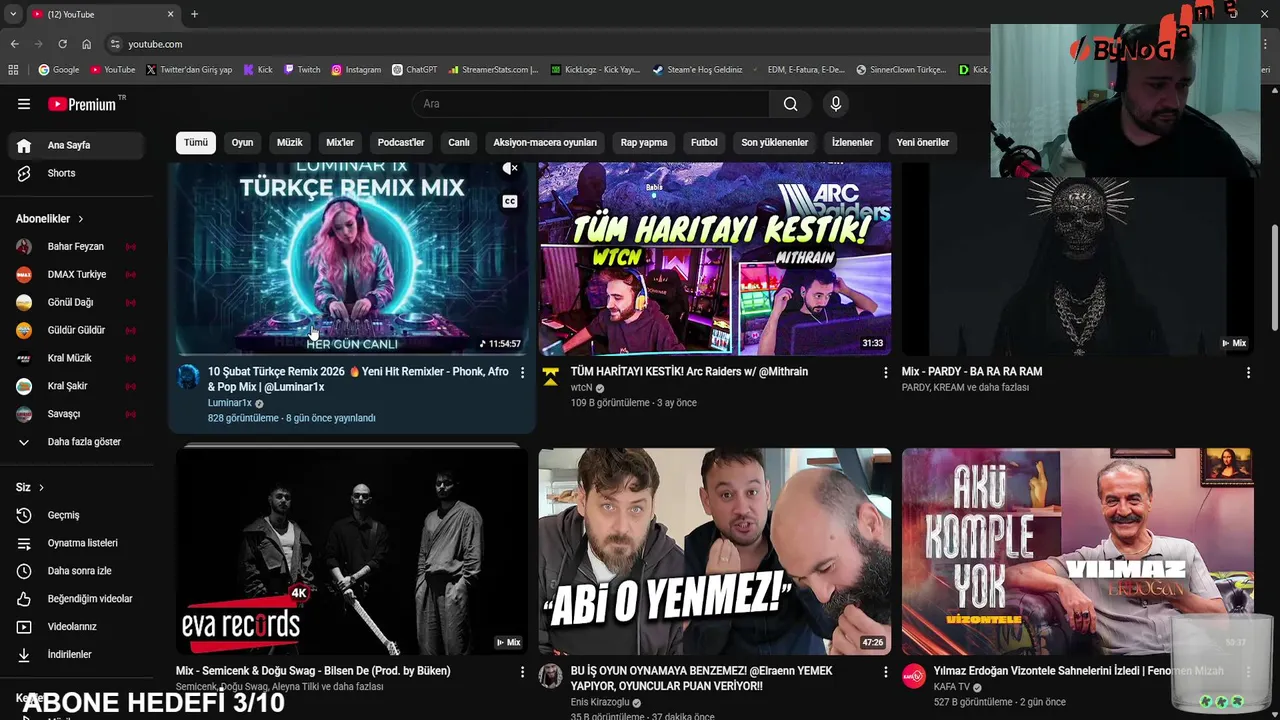Image resolution: width=1280 pixels, height=720 pixels.
Task: Select the Tümü filter chip
Action: pyautogui.click(x=196, y=142)
